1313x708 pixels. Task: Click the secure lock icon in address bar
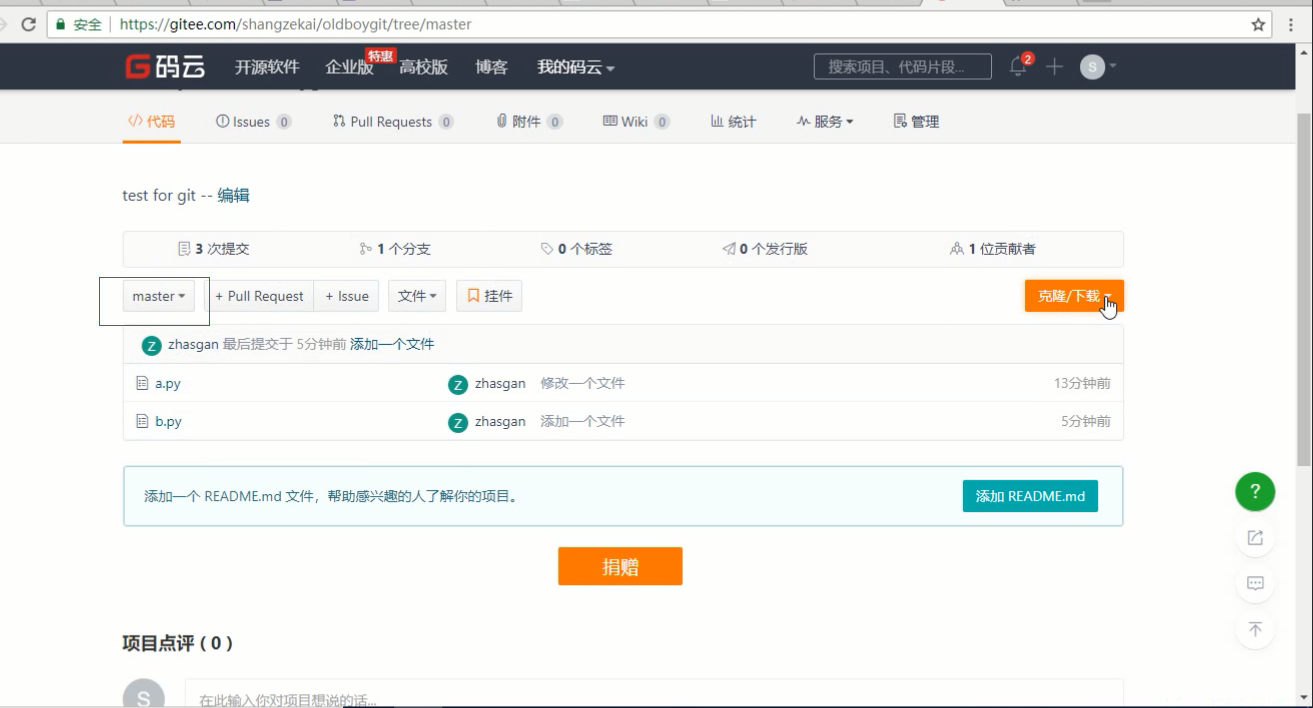point(62,24)
